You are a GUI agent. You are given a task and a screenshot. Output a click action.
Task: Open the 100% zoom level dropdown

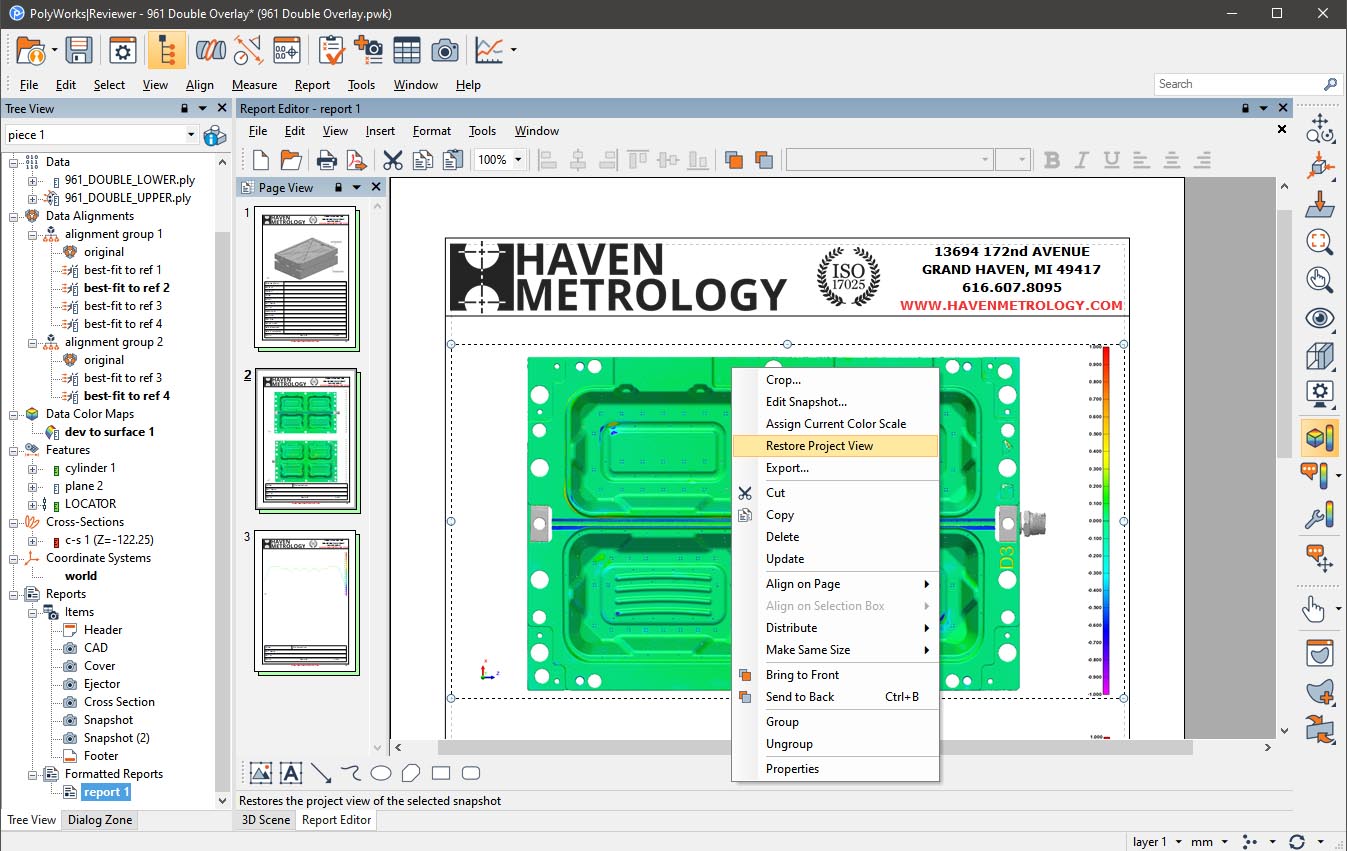point(501,160)
